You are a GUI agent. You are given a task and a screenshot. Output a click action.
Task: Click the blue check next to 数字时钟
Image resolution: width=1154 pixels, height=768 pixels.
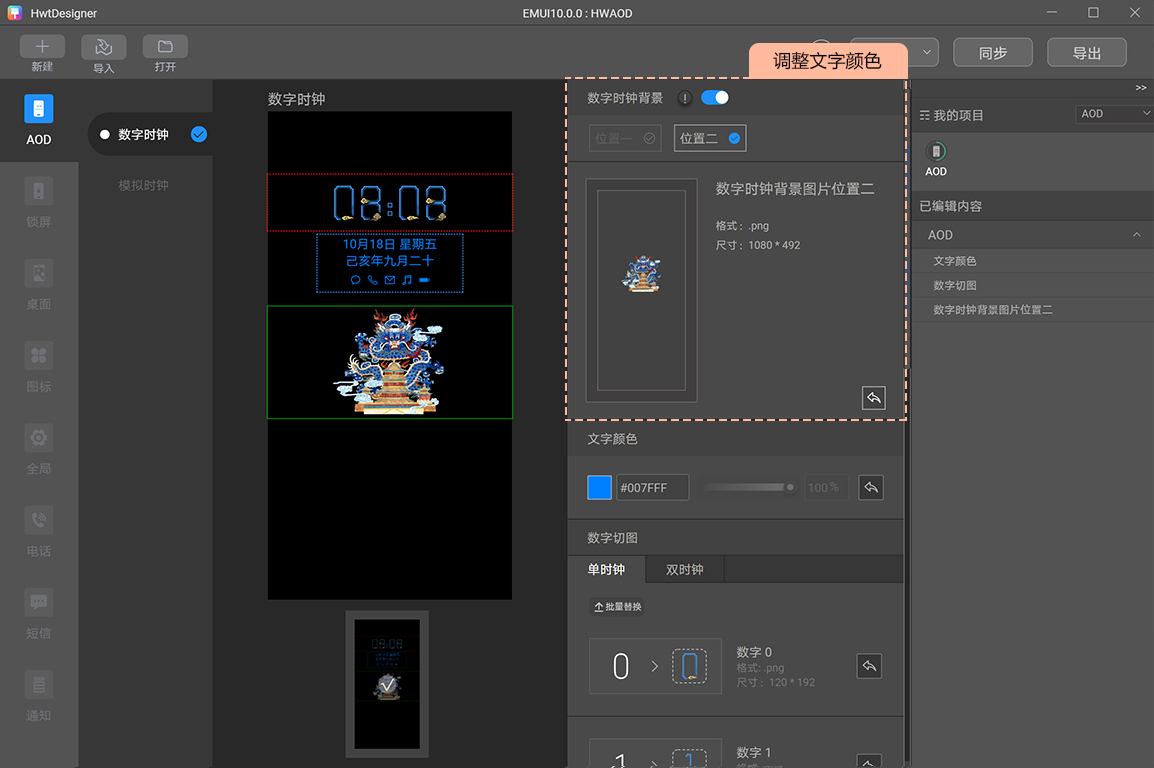(199, 134)
